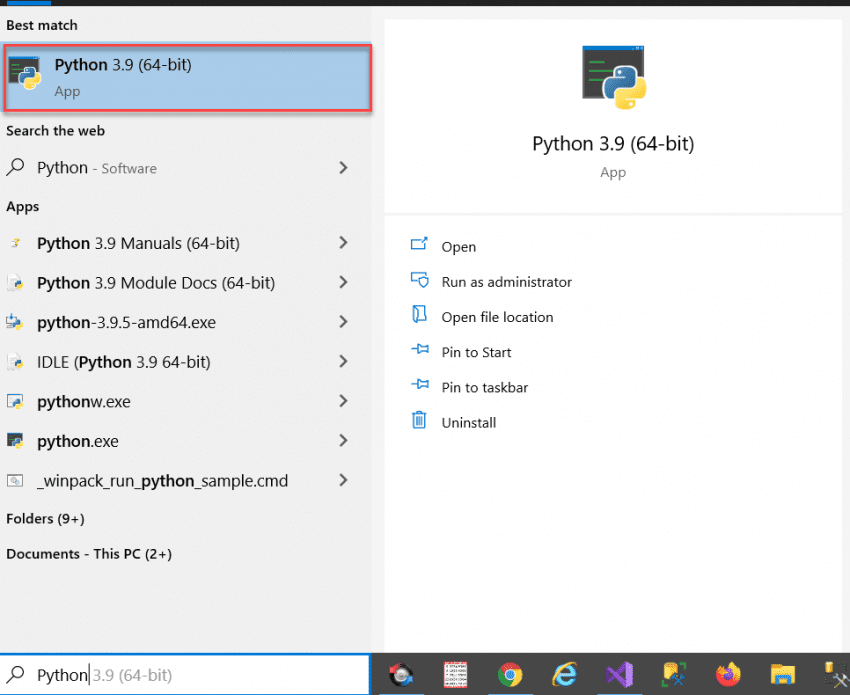Click the Python icon in best match tile
Screen dimensions: 850x695
click(x=24, y=73)
